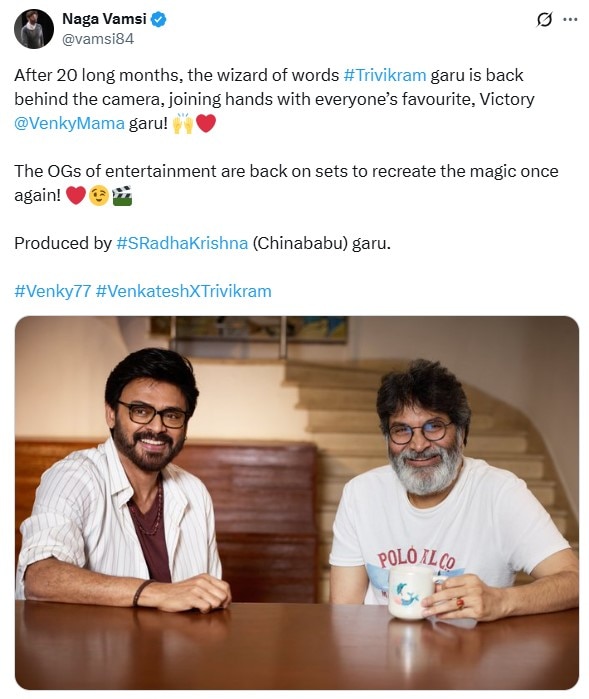Open the Naga Vamsi display name
The height and width of the screenshot is (699, 589).
104,19
